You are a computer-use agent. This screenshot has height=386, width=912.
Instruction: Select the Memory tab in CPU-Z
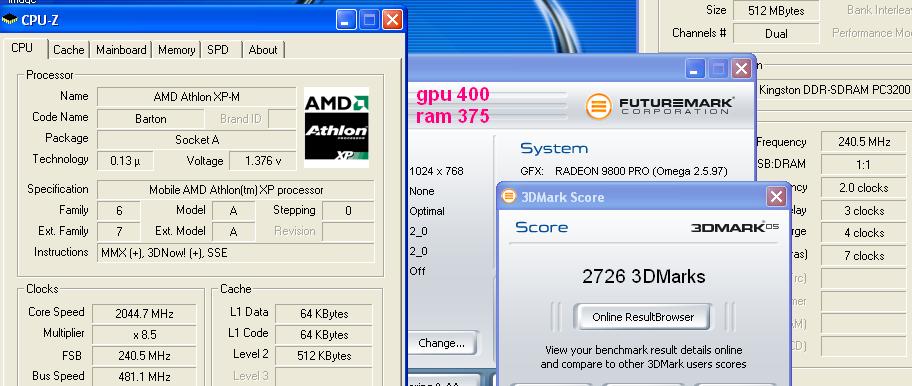(x=176, y=50)
